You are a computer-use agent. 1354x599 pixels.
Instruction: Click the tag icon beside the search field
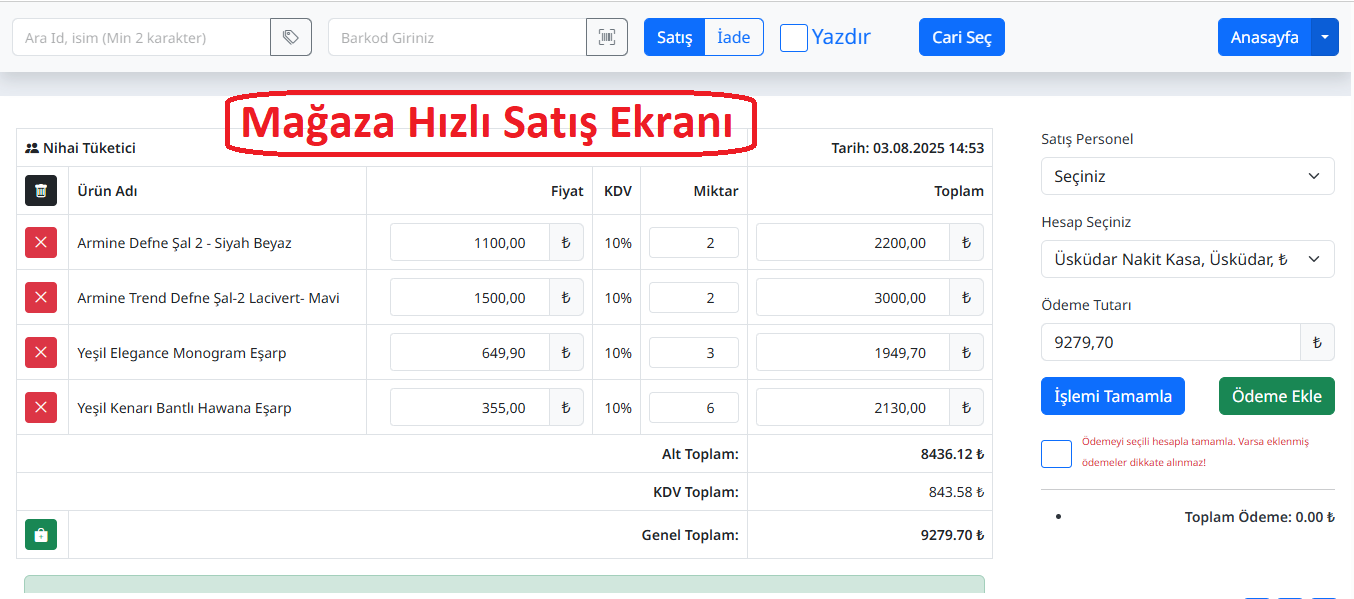click(290, 36)
